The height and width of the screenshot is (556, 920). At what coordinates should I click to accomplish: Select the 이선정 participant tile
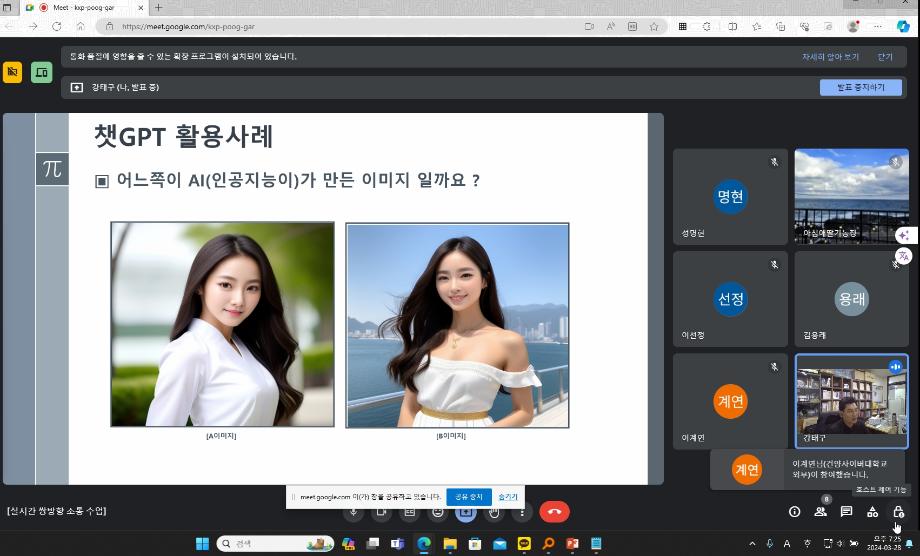tap(730, 299)
